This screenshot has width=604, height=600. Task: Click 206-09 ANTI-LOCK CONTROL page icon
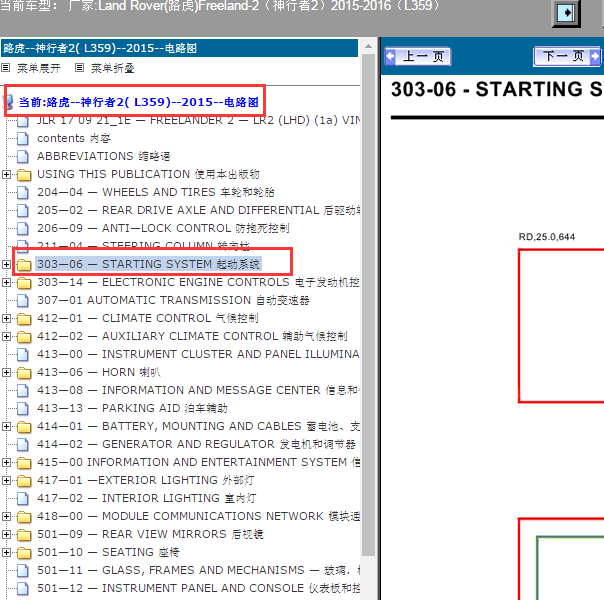23,228
